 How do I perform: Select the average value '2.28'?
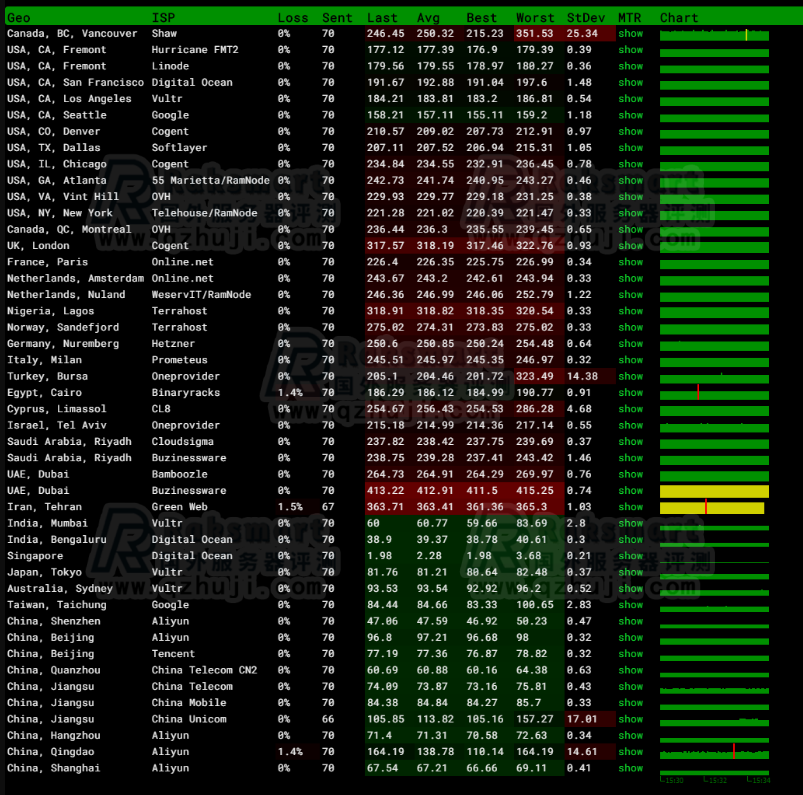point(429,556)
